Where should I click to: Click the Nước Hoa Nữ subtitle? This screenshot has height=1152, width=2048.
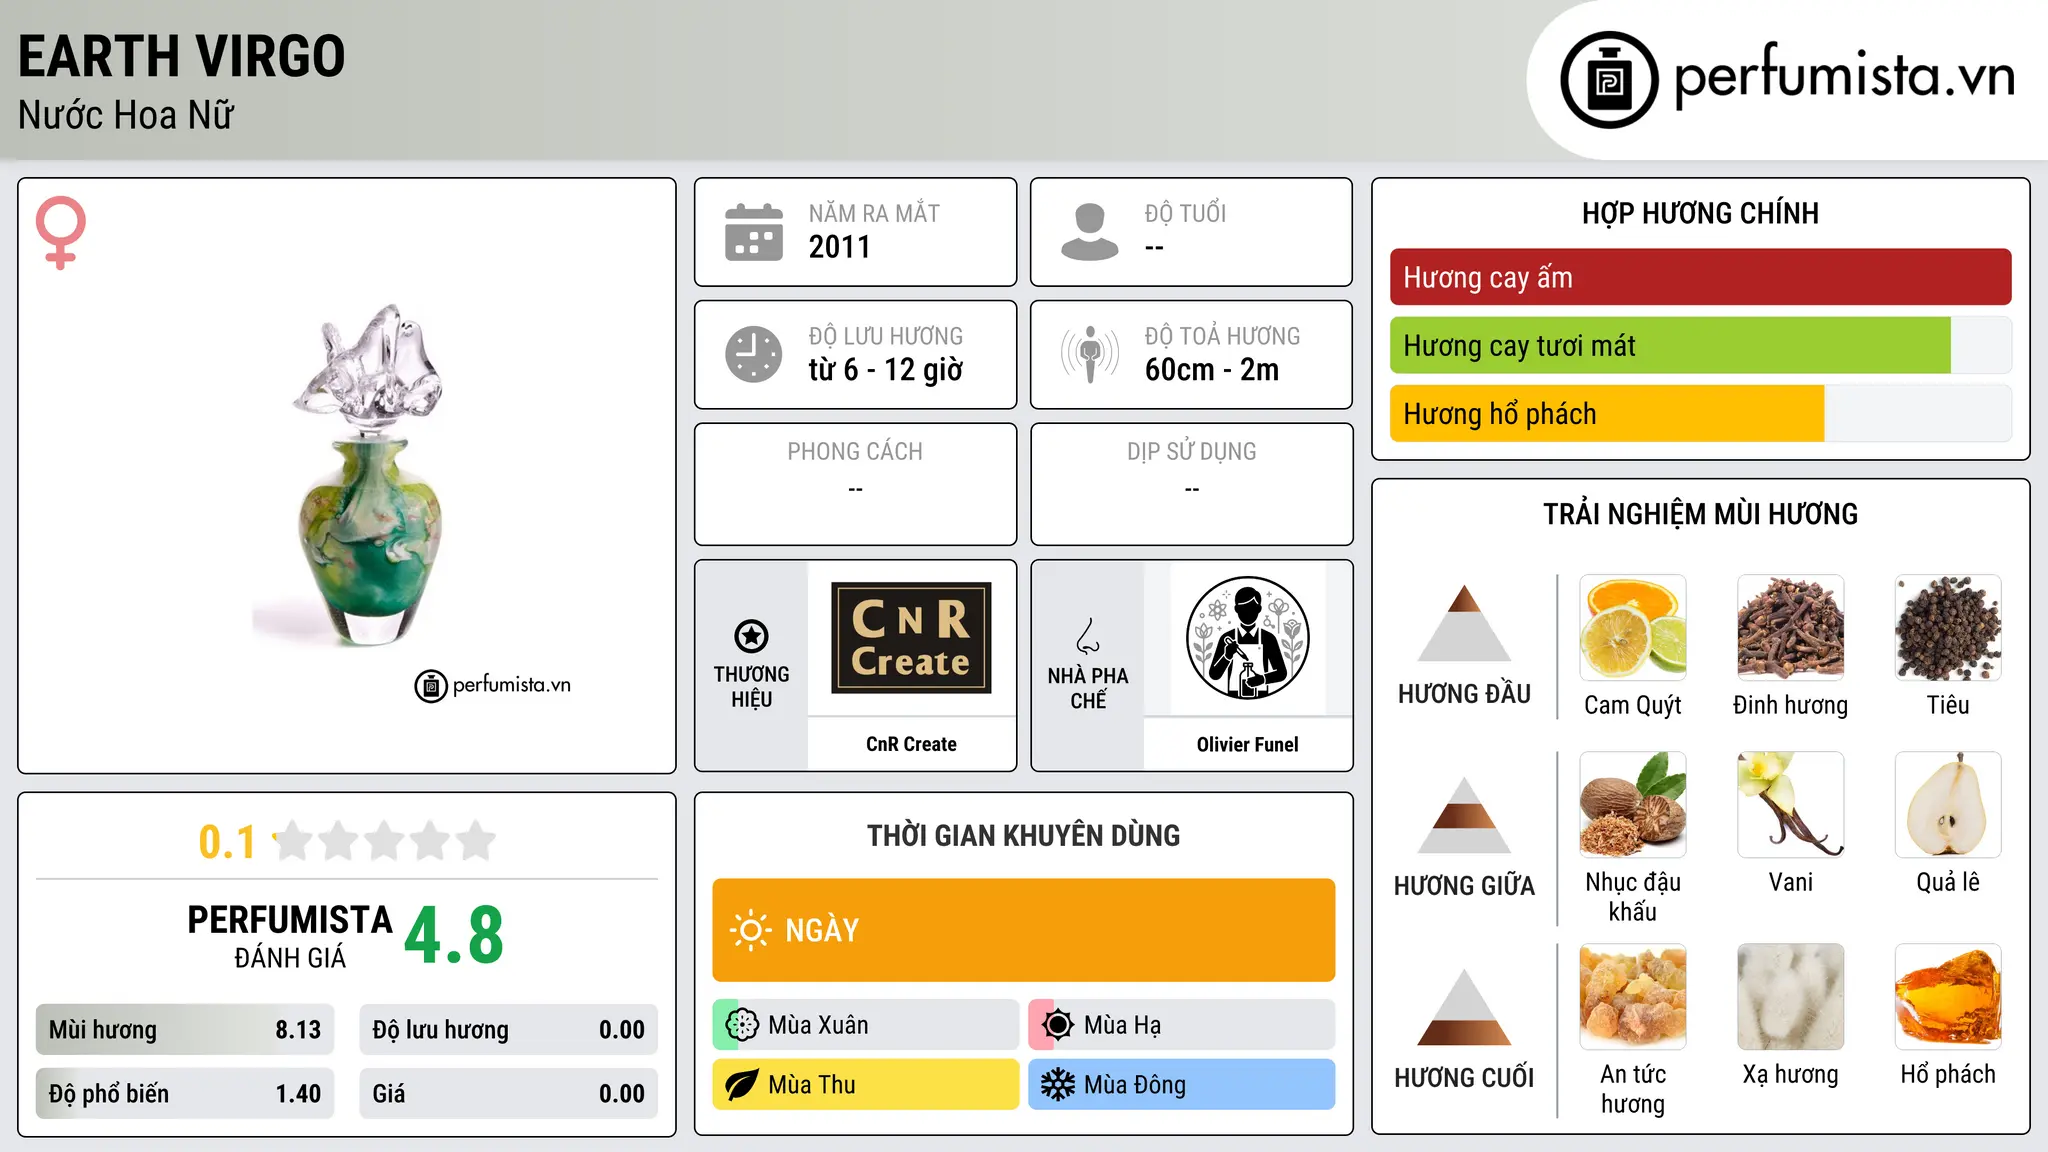pos(126,115)
